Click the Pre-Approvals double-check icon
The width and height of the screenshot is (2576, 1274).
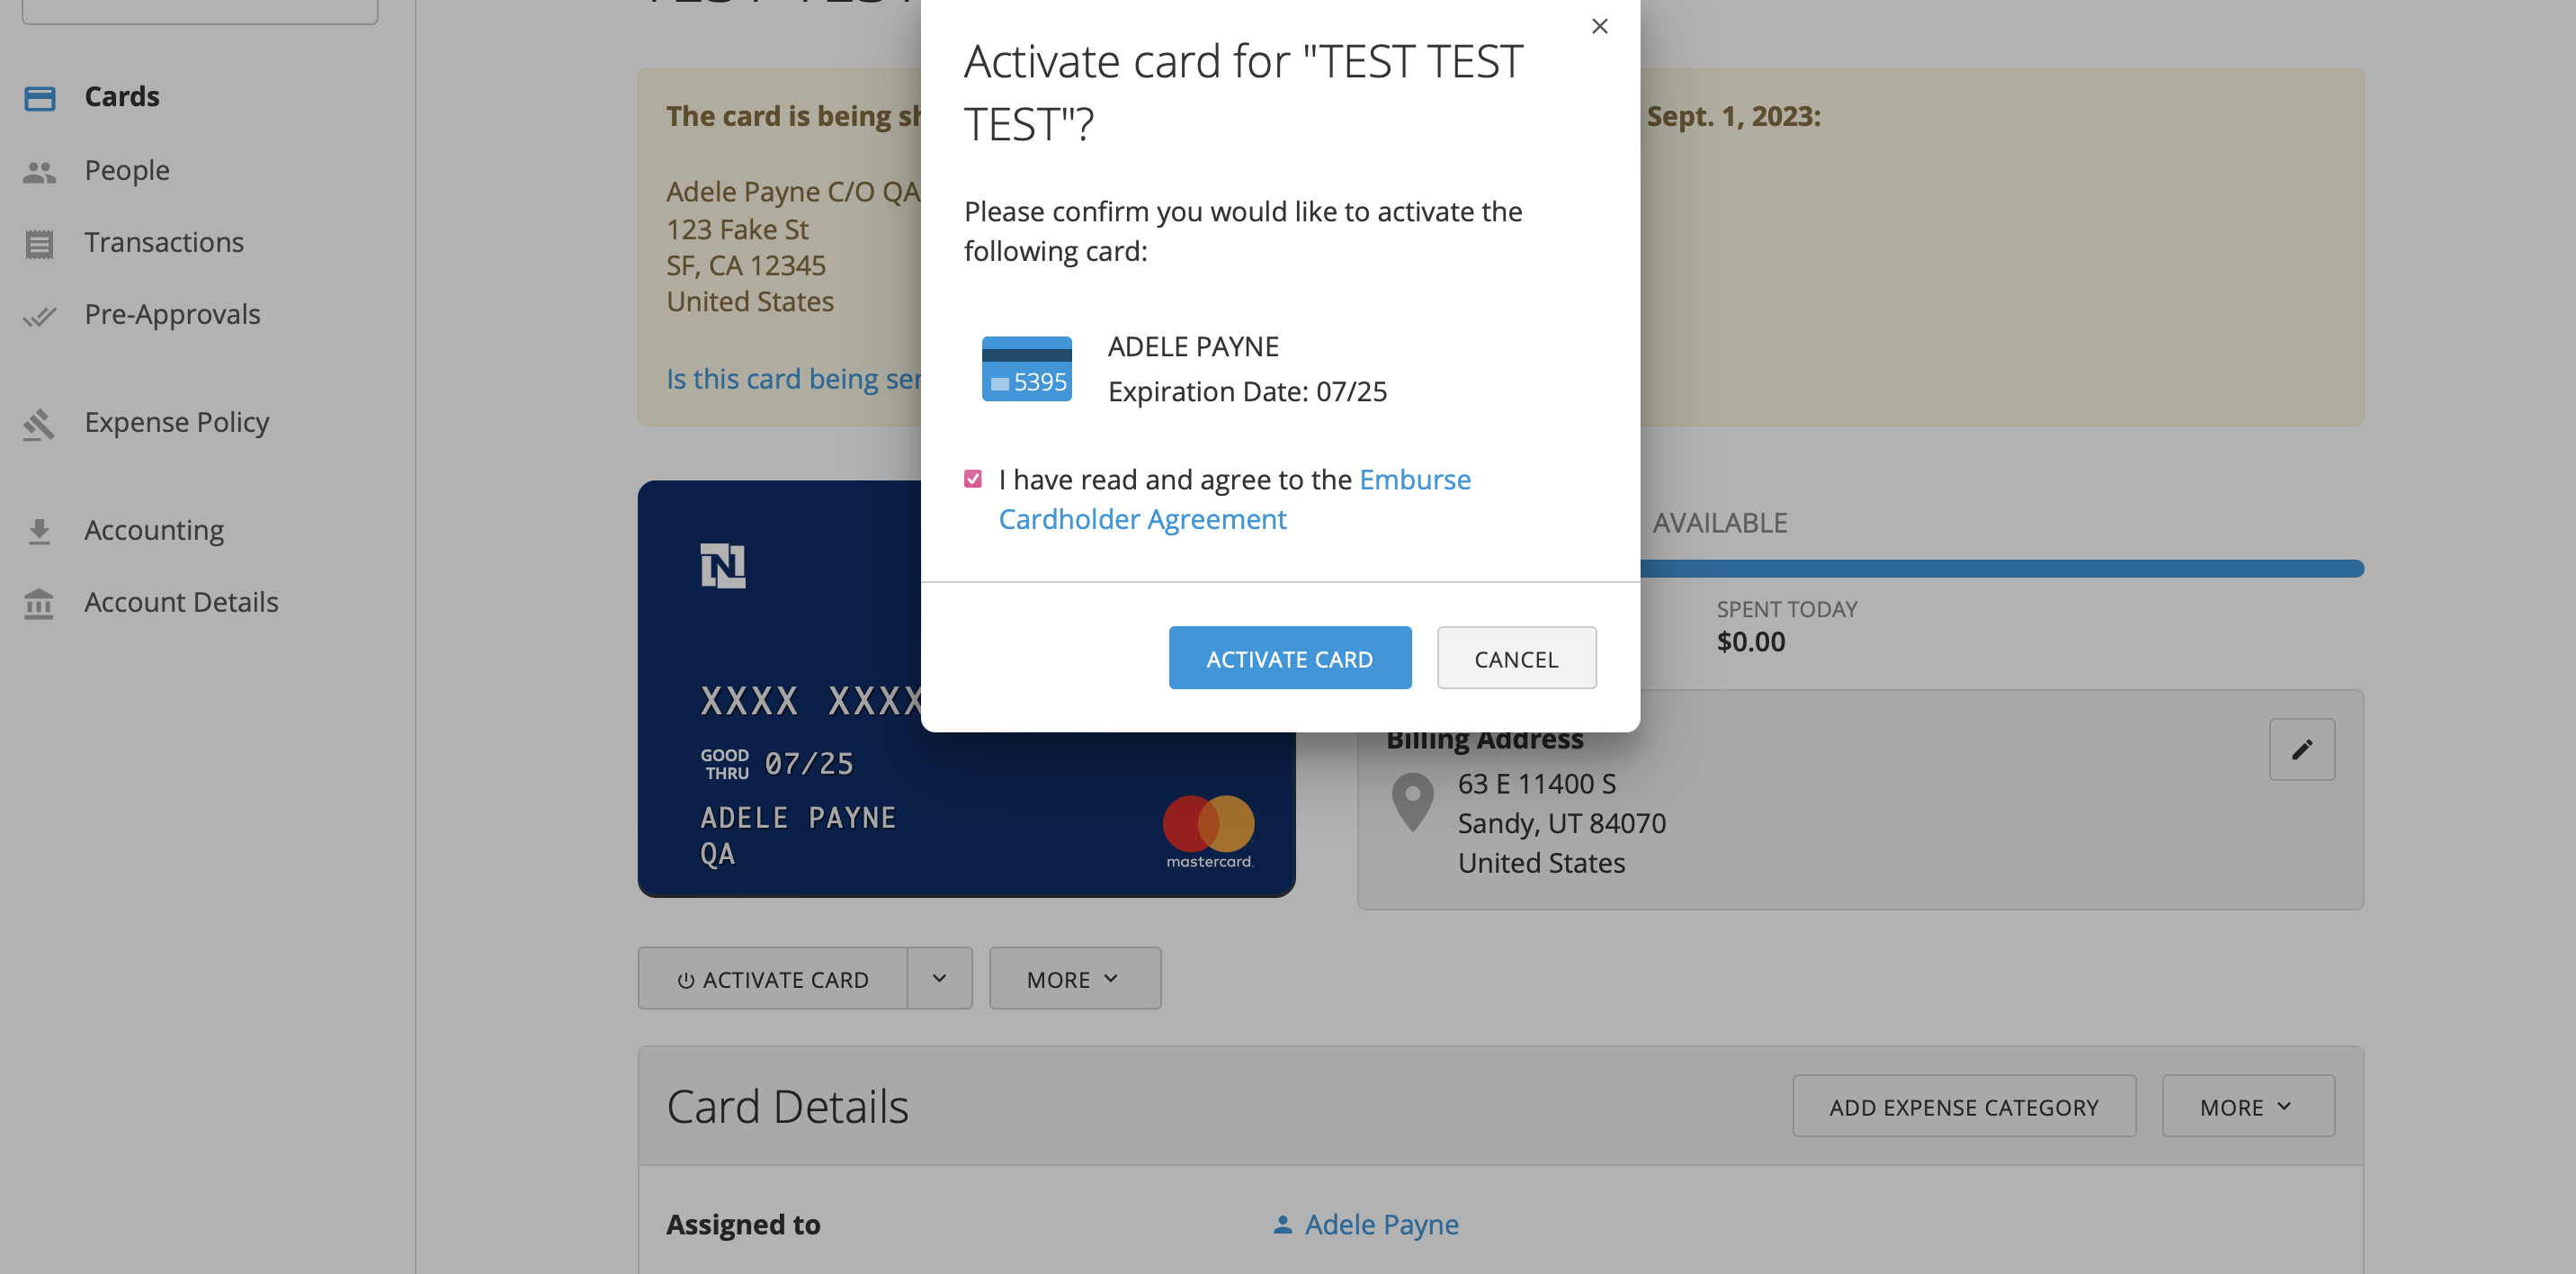click(x=39, y=316)
